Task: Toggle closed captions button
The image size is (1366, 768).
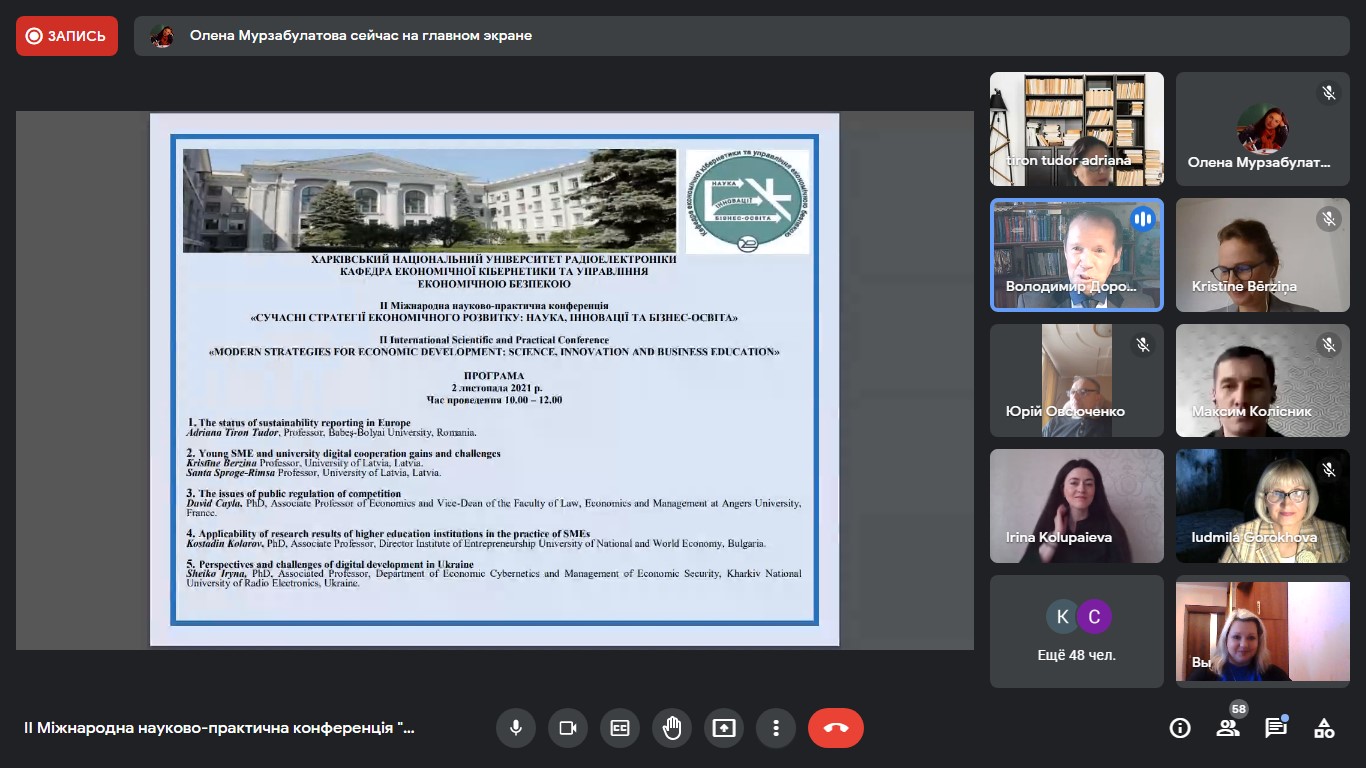Action: (x=620, y=728)
